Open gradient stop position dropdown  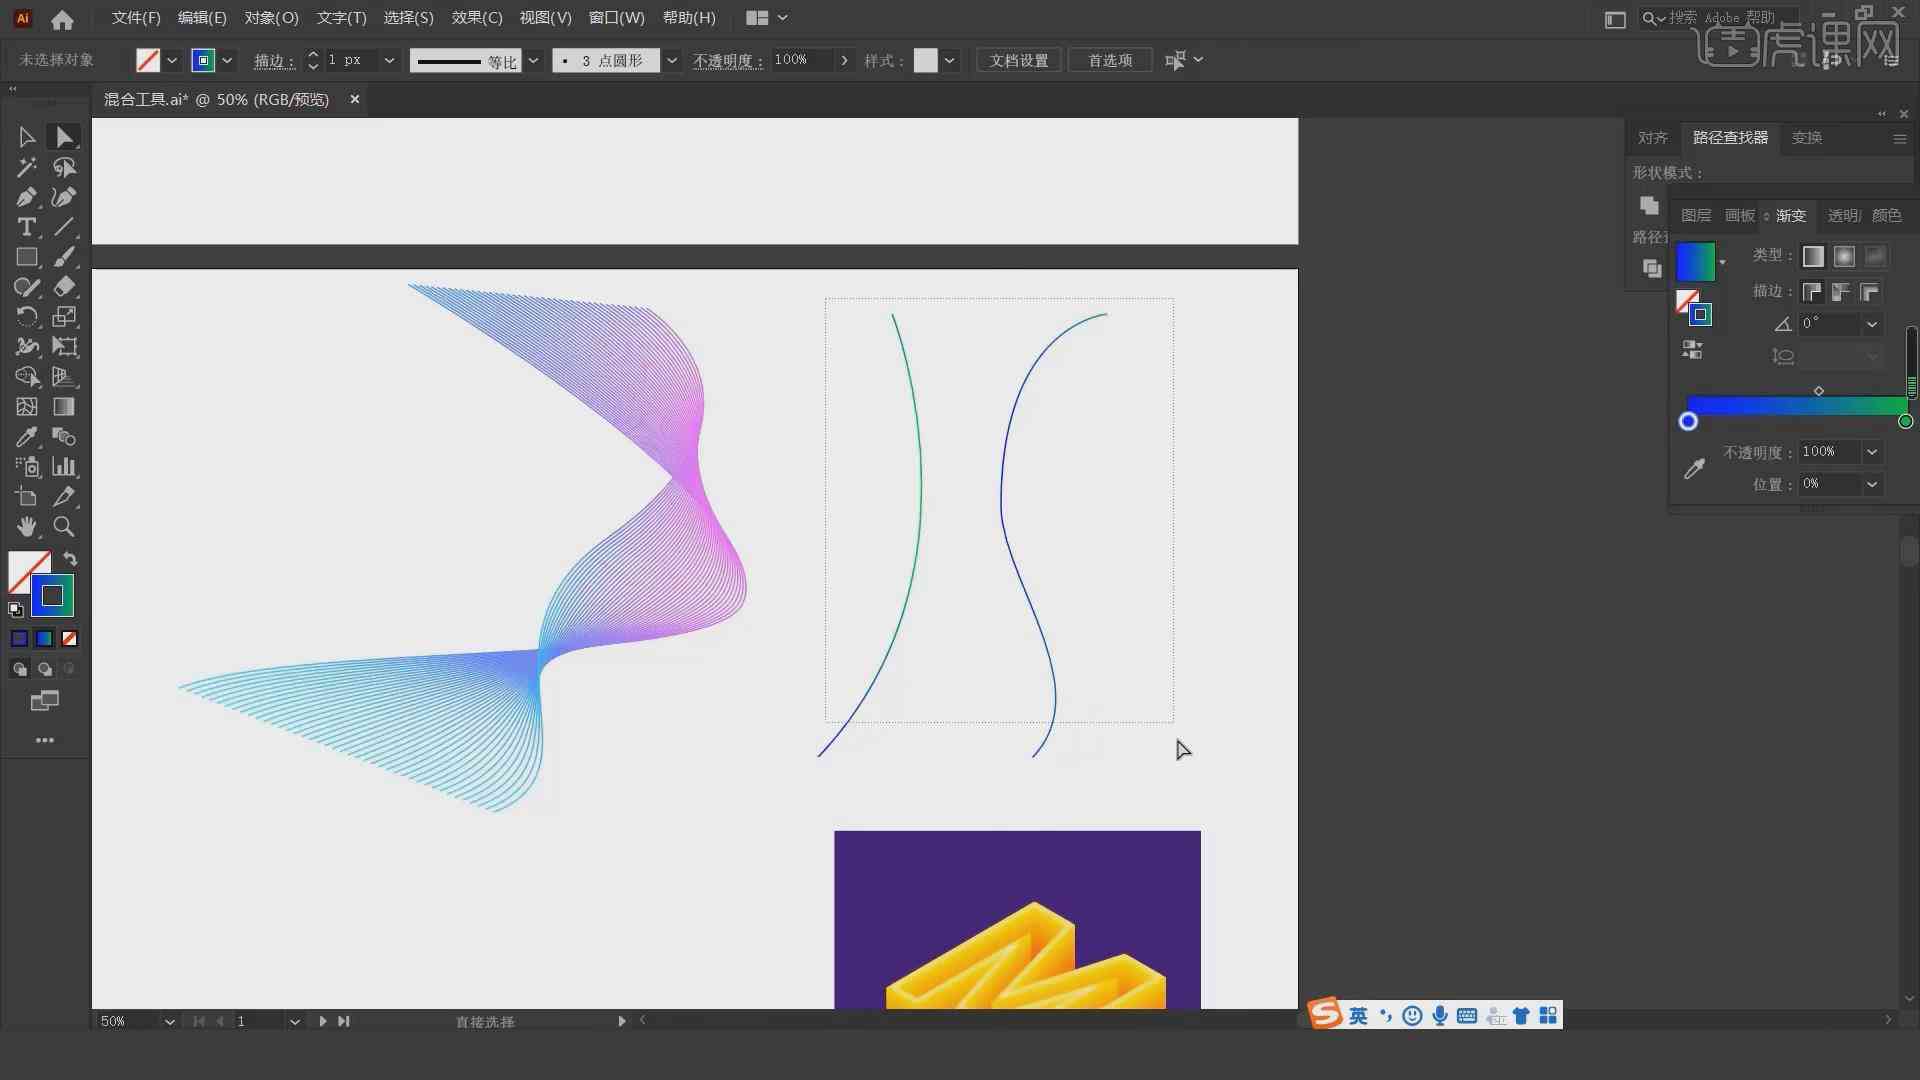click(1872, 484)
